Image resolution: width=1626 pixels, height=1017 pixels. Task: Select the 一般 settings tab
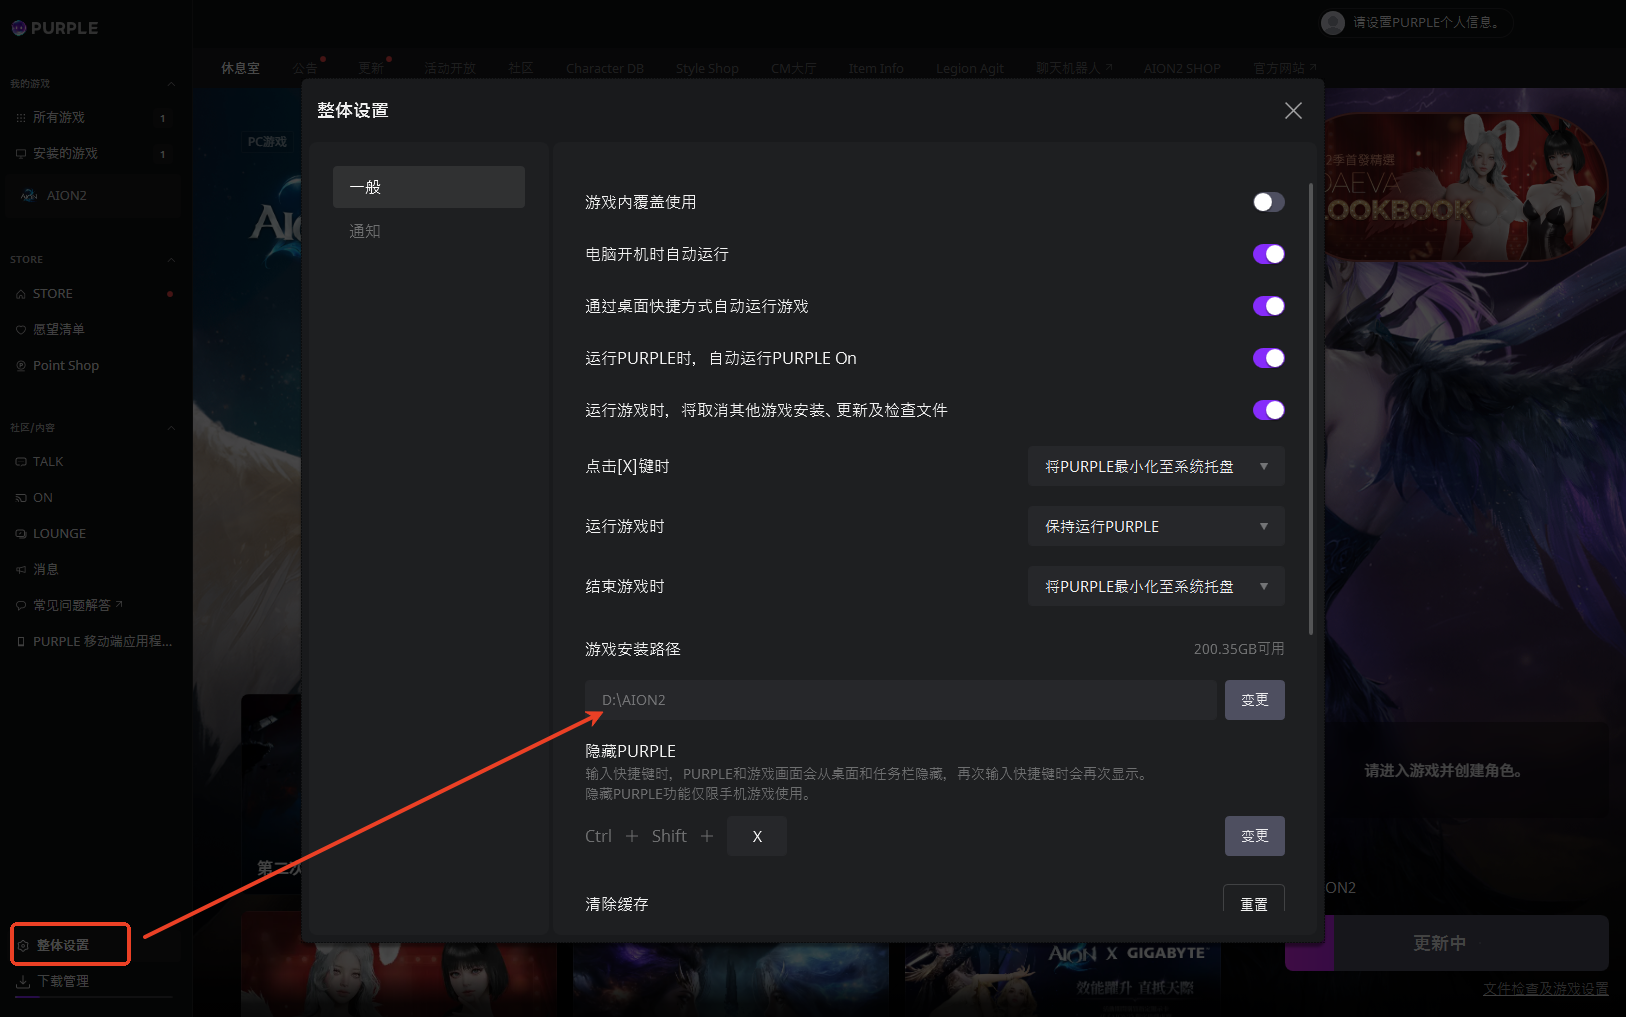point(428,187)
